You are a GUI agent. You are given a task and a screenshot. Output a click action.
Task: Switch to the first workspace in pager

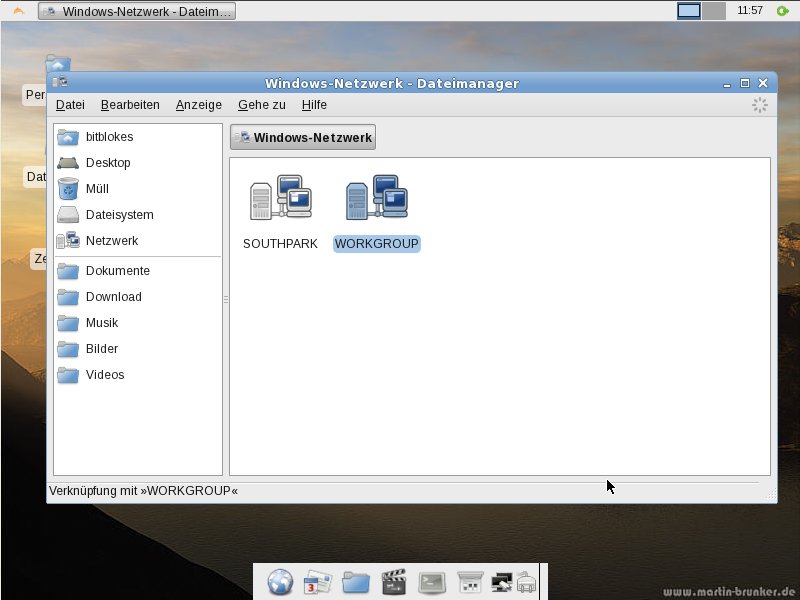tap(688, 11)
